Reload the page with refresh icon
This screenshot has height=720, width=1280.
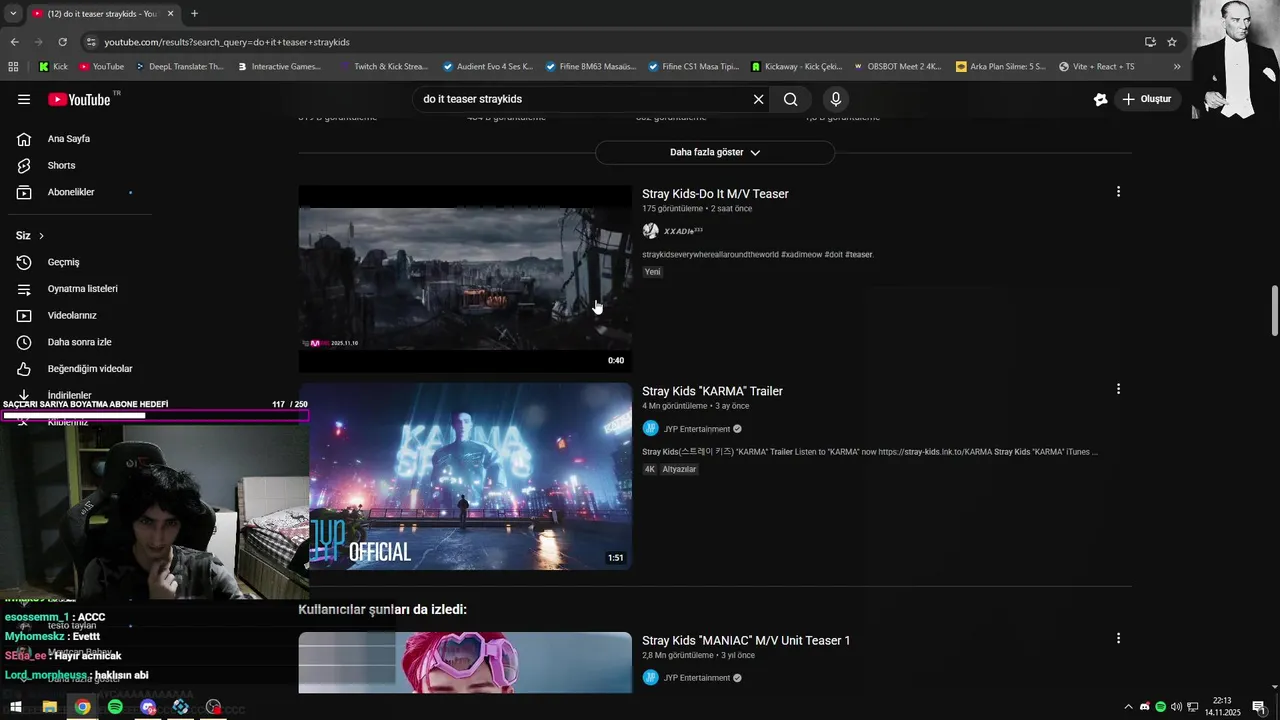pos(62,42)
